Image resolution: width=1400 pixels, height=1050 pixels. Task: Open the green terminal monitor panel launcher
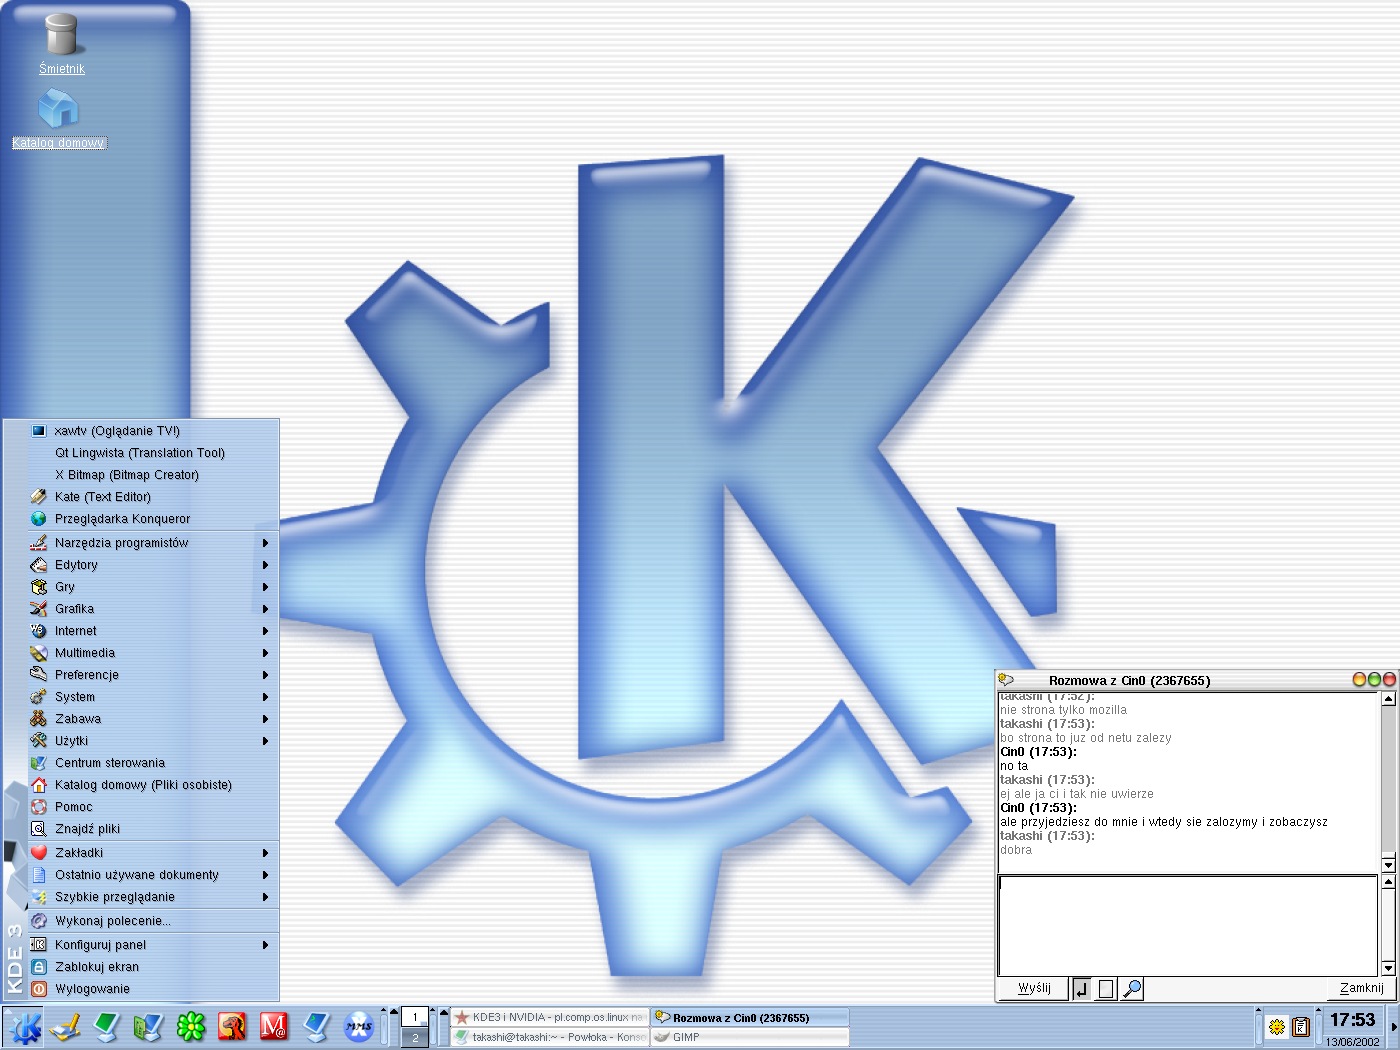tap(107, 1027)
